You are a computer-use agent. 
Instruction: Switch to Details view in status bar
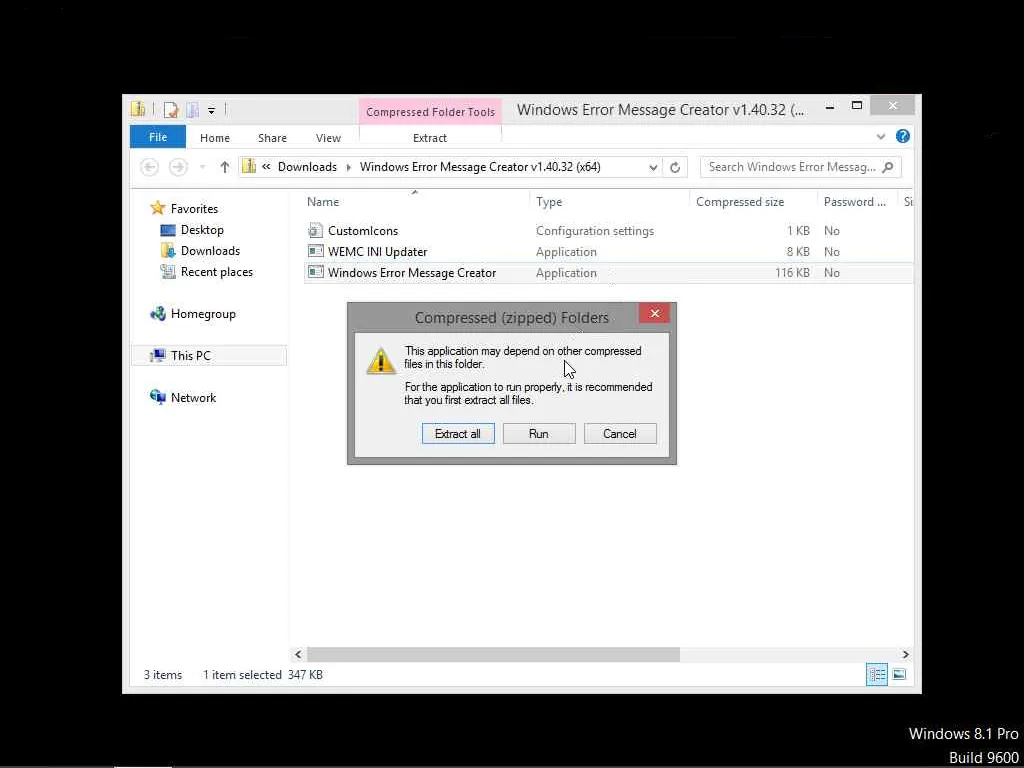coord(876,674)
